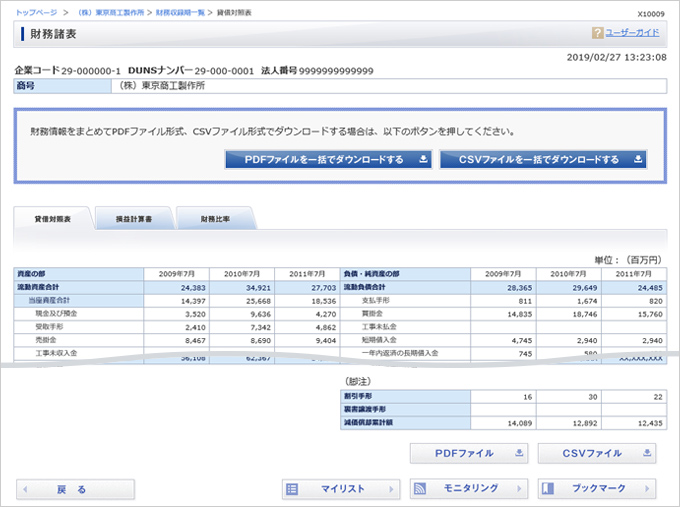The image size is (680, 507).
Task: Click download icon on bulk PDF button
Action: point(423,159)
